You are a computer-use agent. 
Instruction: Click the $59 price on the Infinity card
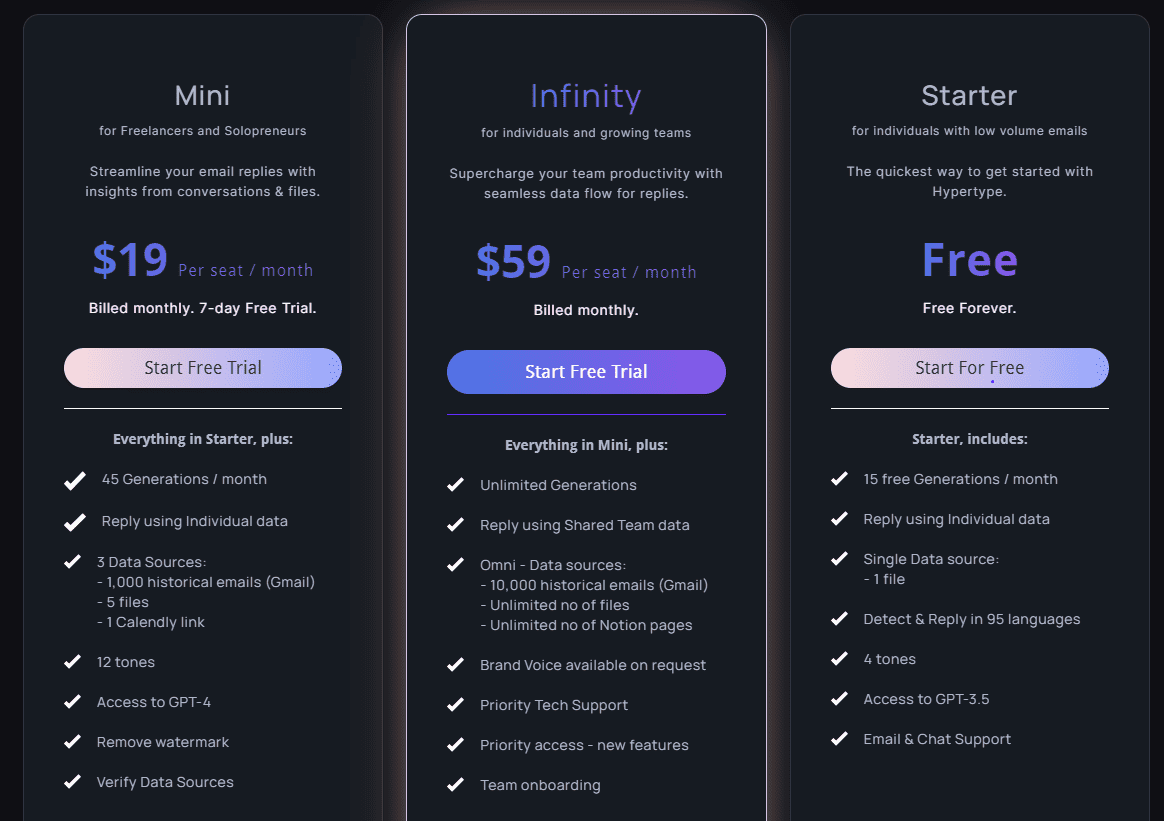[511, 262]
